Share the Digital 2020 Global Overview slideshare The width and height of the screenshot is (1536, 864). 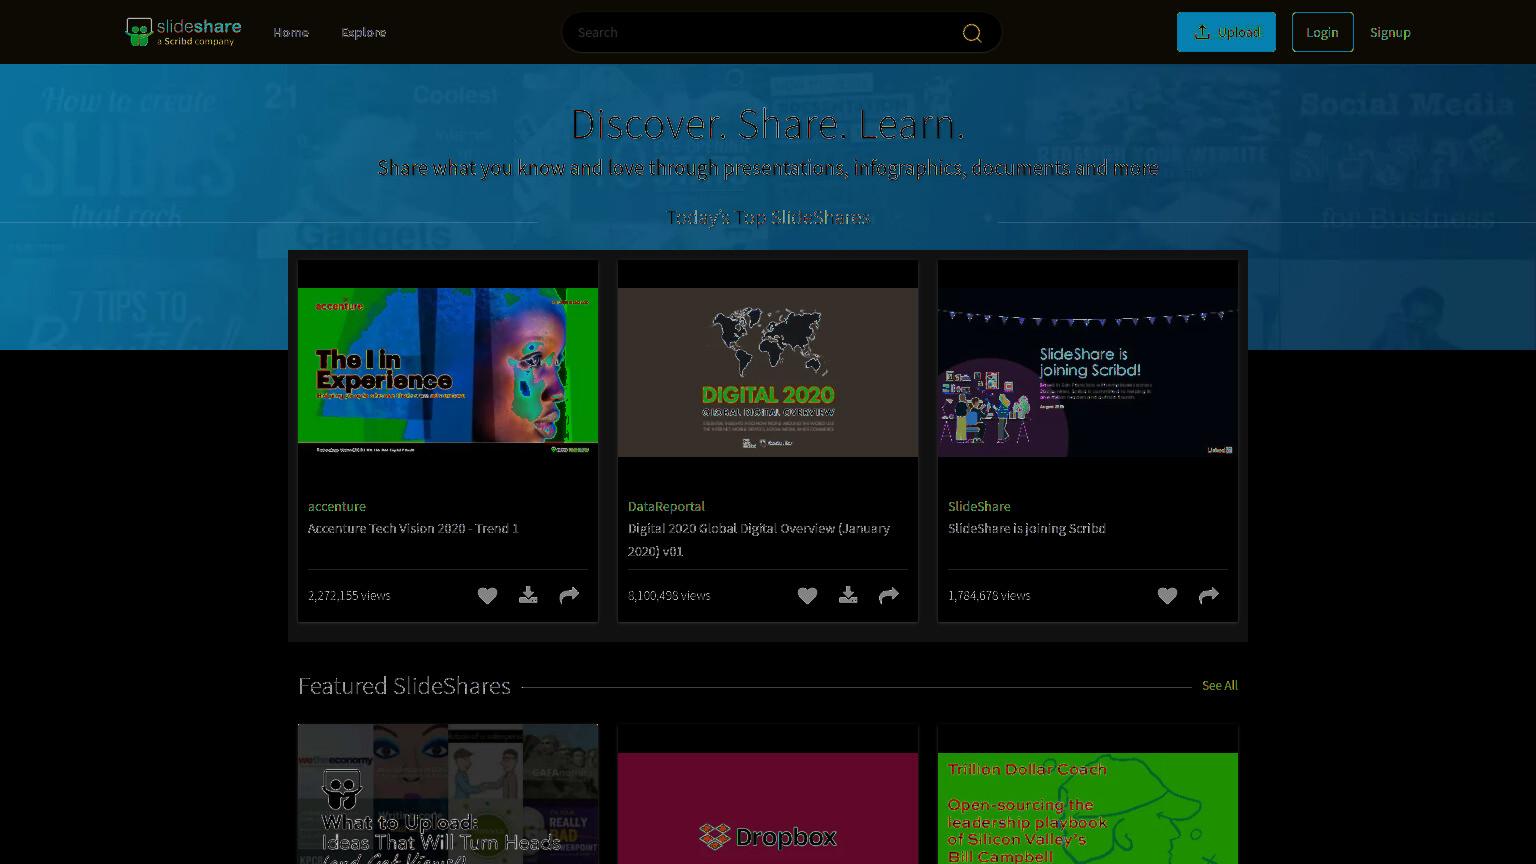[x=889, y=596]
